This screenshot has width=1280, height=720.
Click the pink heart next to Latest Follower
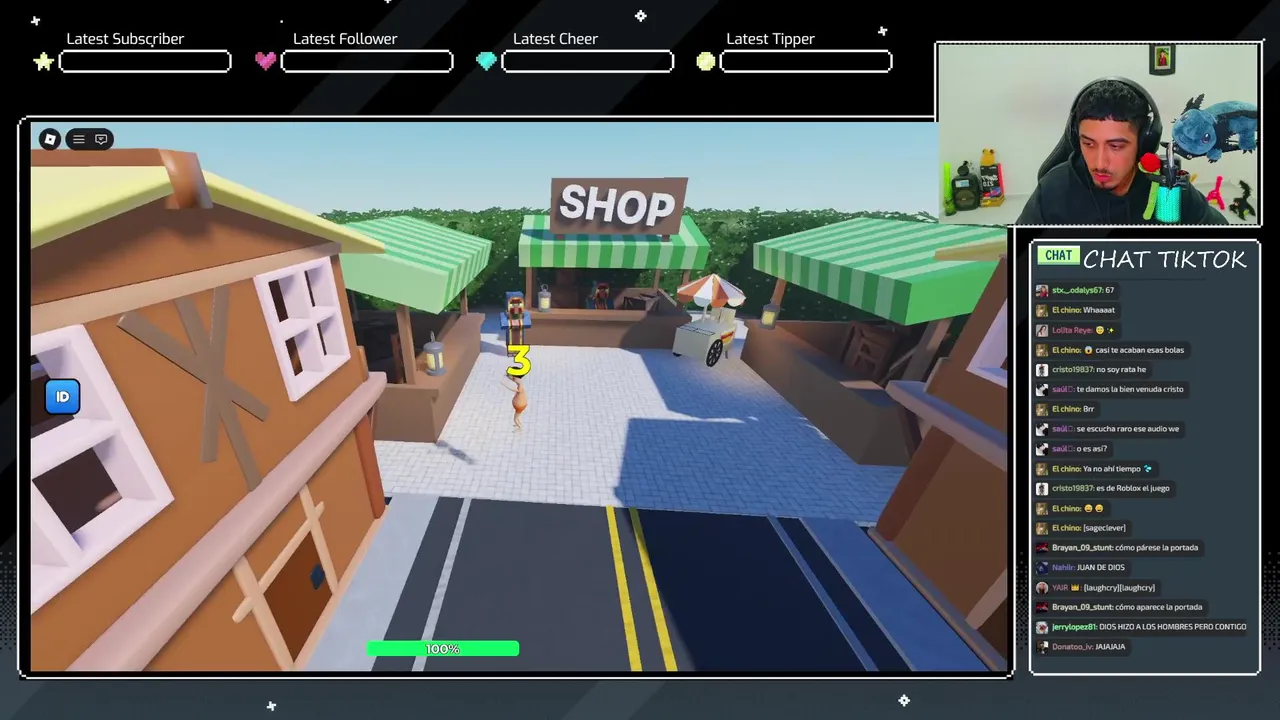265,61
